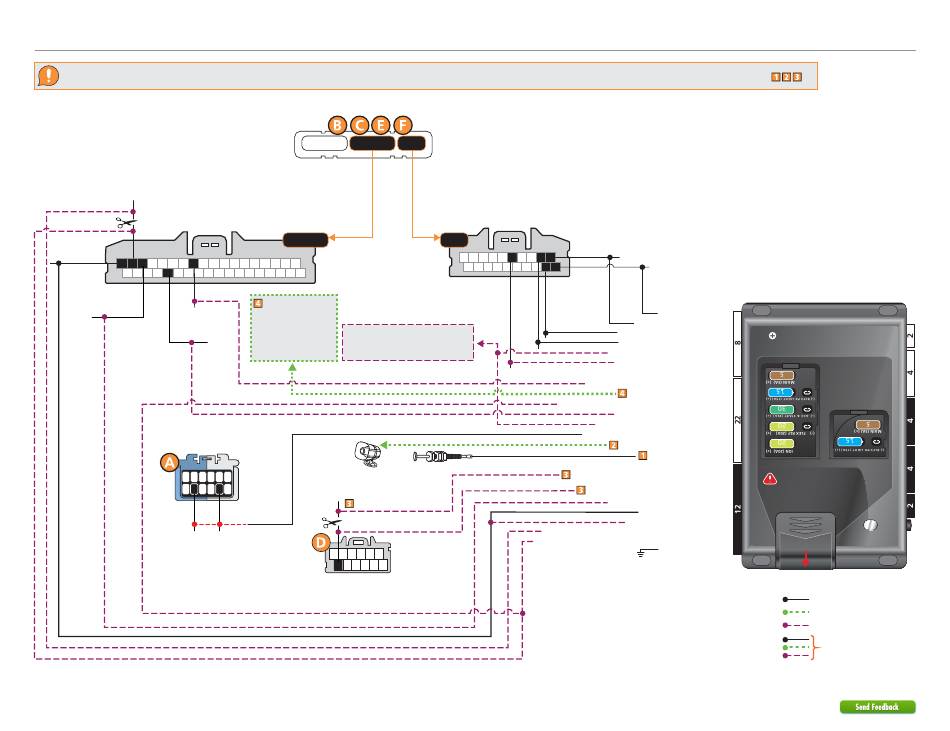
Task: Click the plus symbol on the module cover
Action: [772, 336]
